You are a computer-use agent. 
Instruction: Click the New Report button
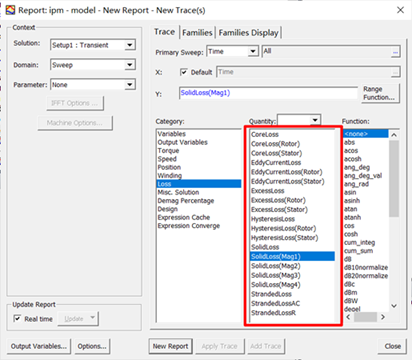pyautogui.click(x=170, y=346)
